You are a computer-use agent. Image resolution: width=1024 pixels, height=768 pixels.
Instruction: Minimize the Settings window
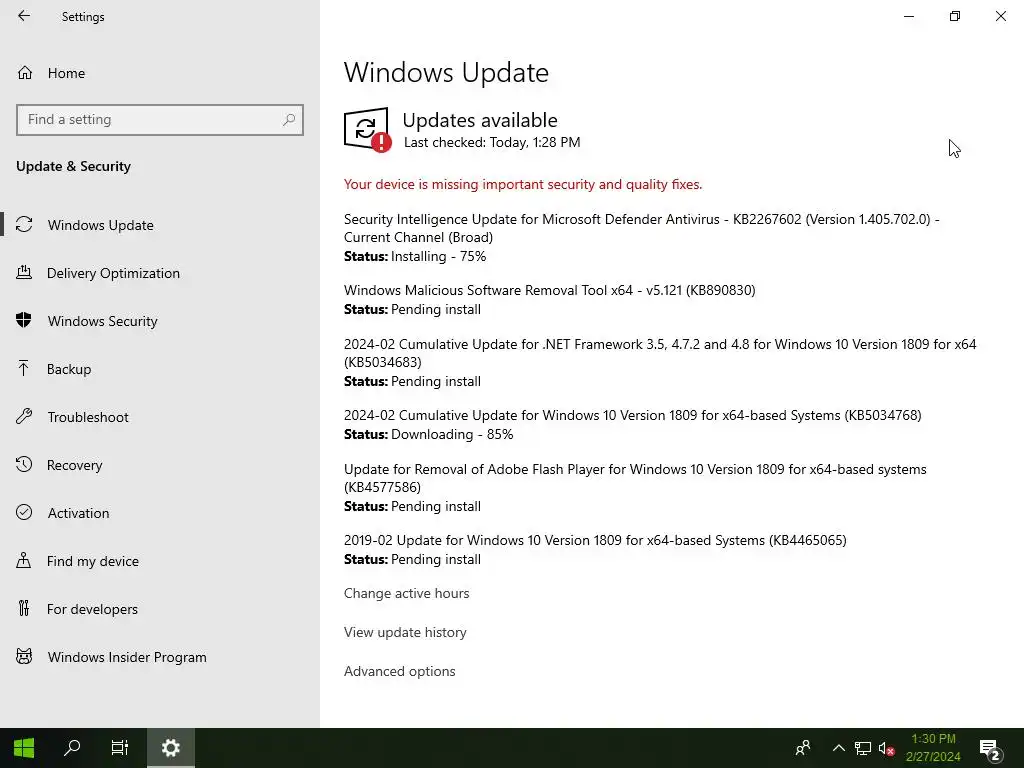tap(908, 16)
